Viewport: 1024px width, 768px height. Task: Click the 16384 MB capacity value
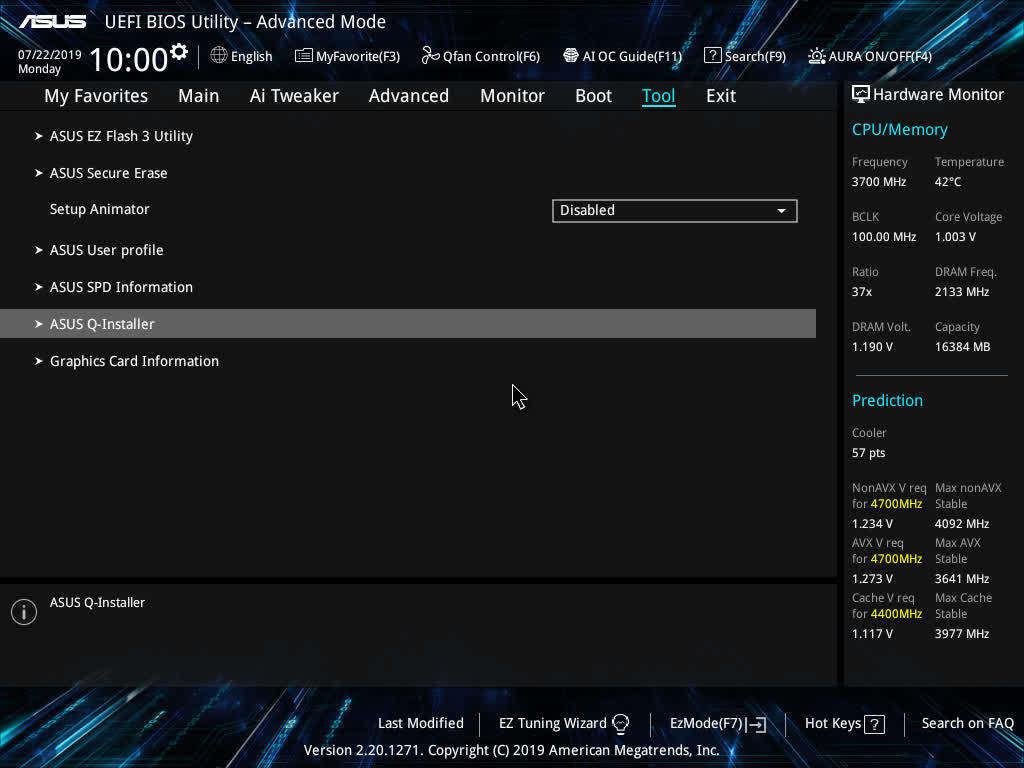[x=962, y=347]
